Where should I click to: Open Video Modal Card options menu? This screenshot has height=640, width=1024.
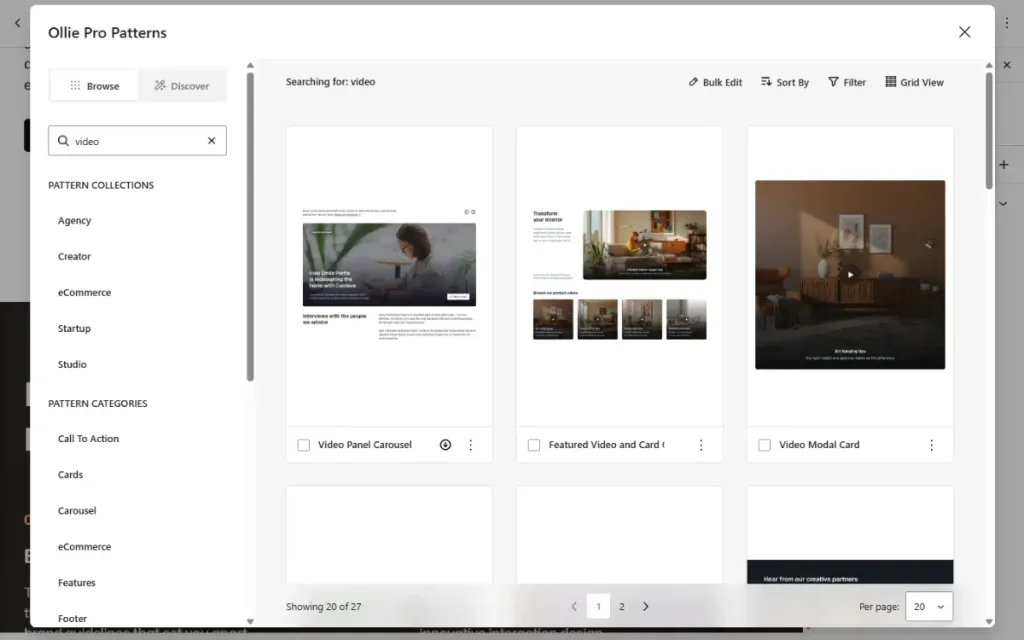click(x=932, y=445)
